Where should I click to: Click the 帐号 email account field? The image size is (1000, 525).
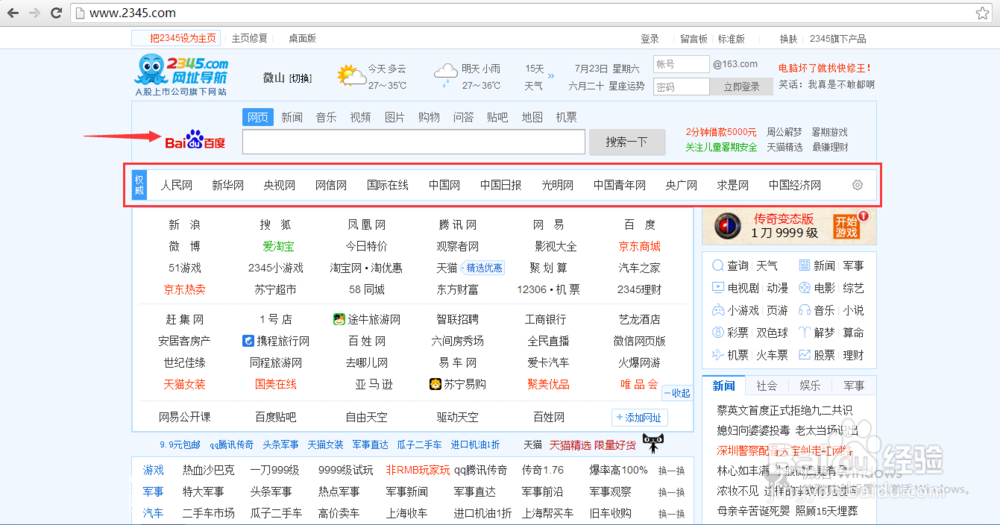tap(681, 64)
